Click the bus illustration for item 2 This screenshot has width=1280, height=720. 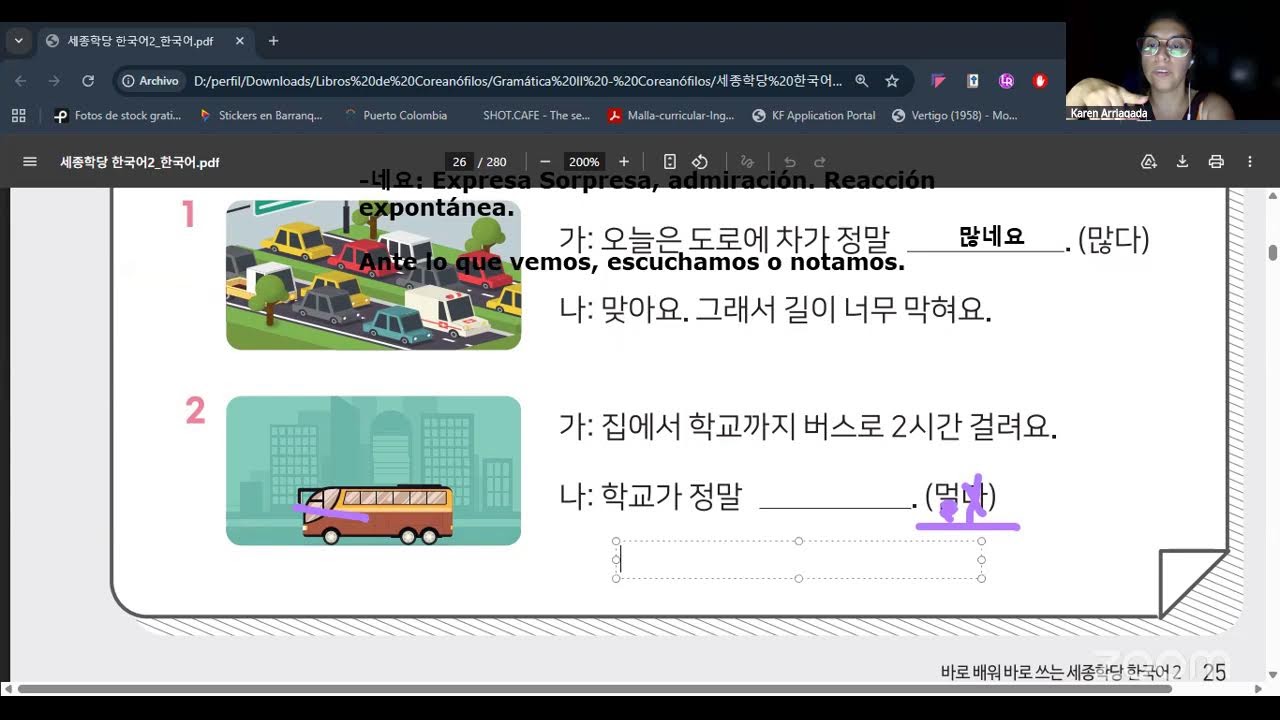[373, 471]
